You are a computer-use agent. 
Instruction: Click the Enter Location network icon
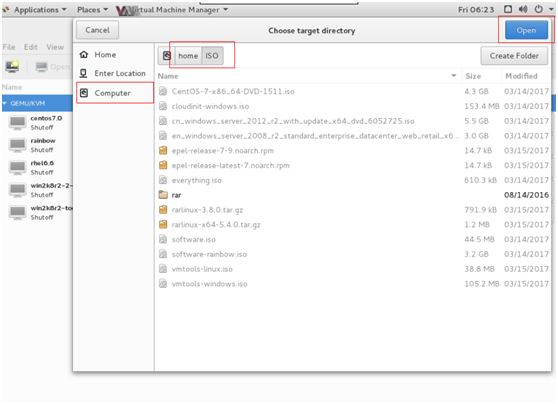click(84, 73)
